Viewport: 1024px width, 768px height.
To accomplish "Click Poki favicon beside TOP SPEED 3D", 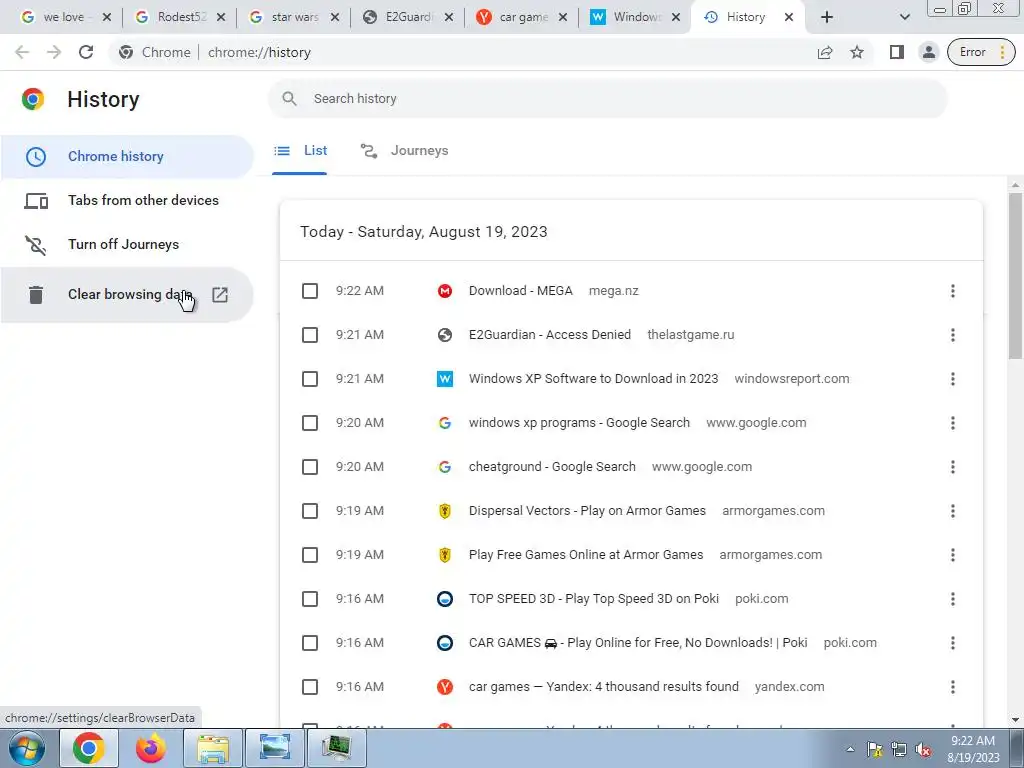I will [x=445, y=599].
